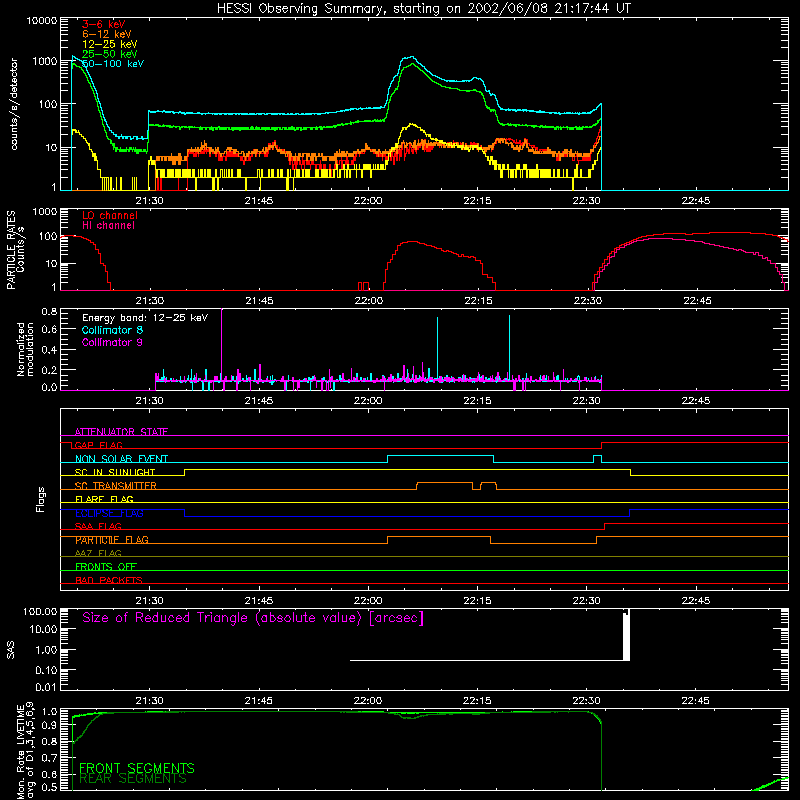800x800 pixels.
Task: Select the "counts/s/detector" axis label
Action: (x=14, y=104)
